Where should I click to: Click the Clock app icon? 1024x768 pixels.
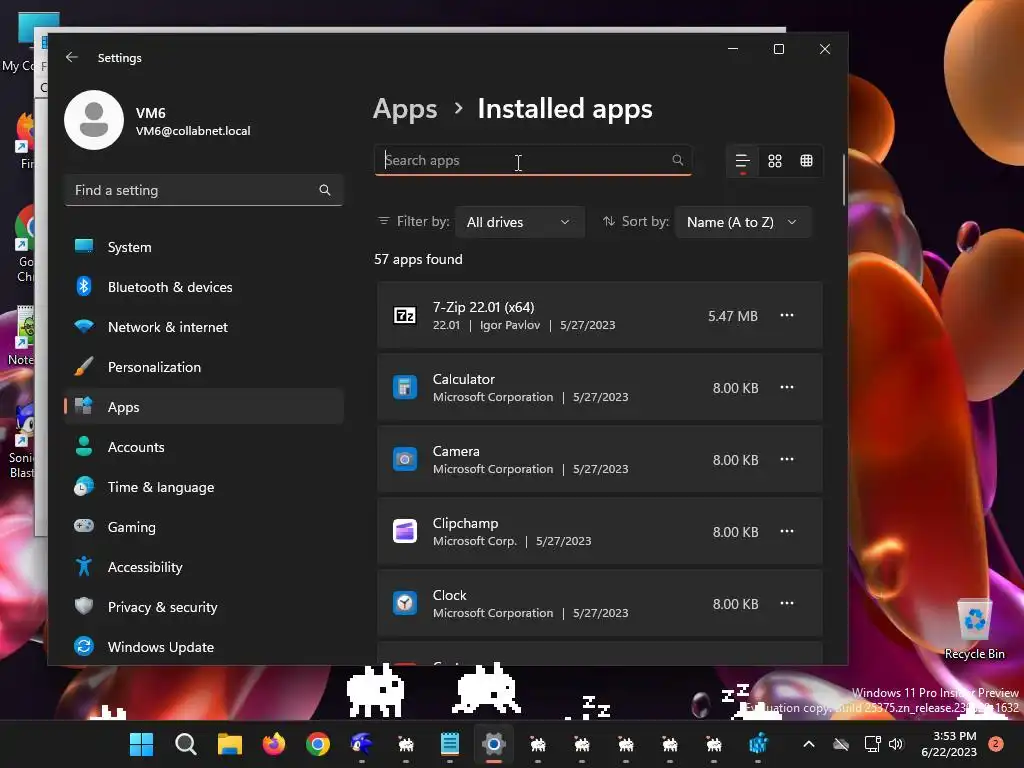point(405,603)
